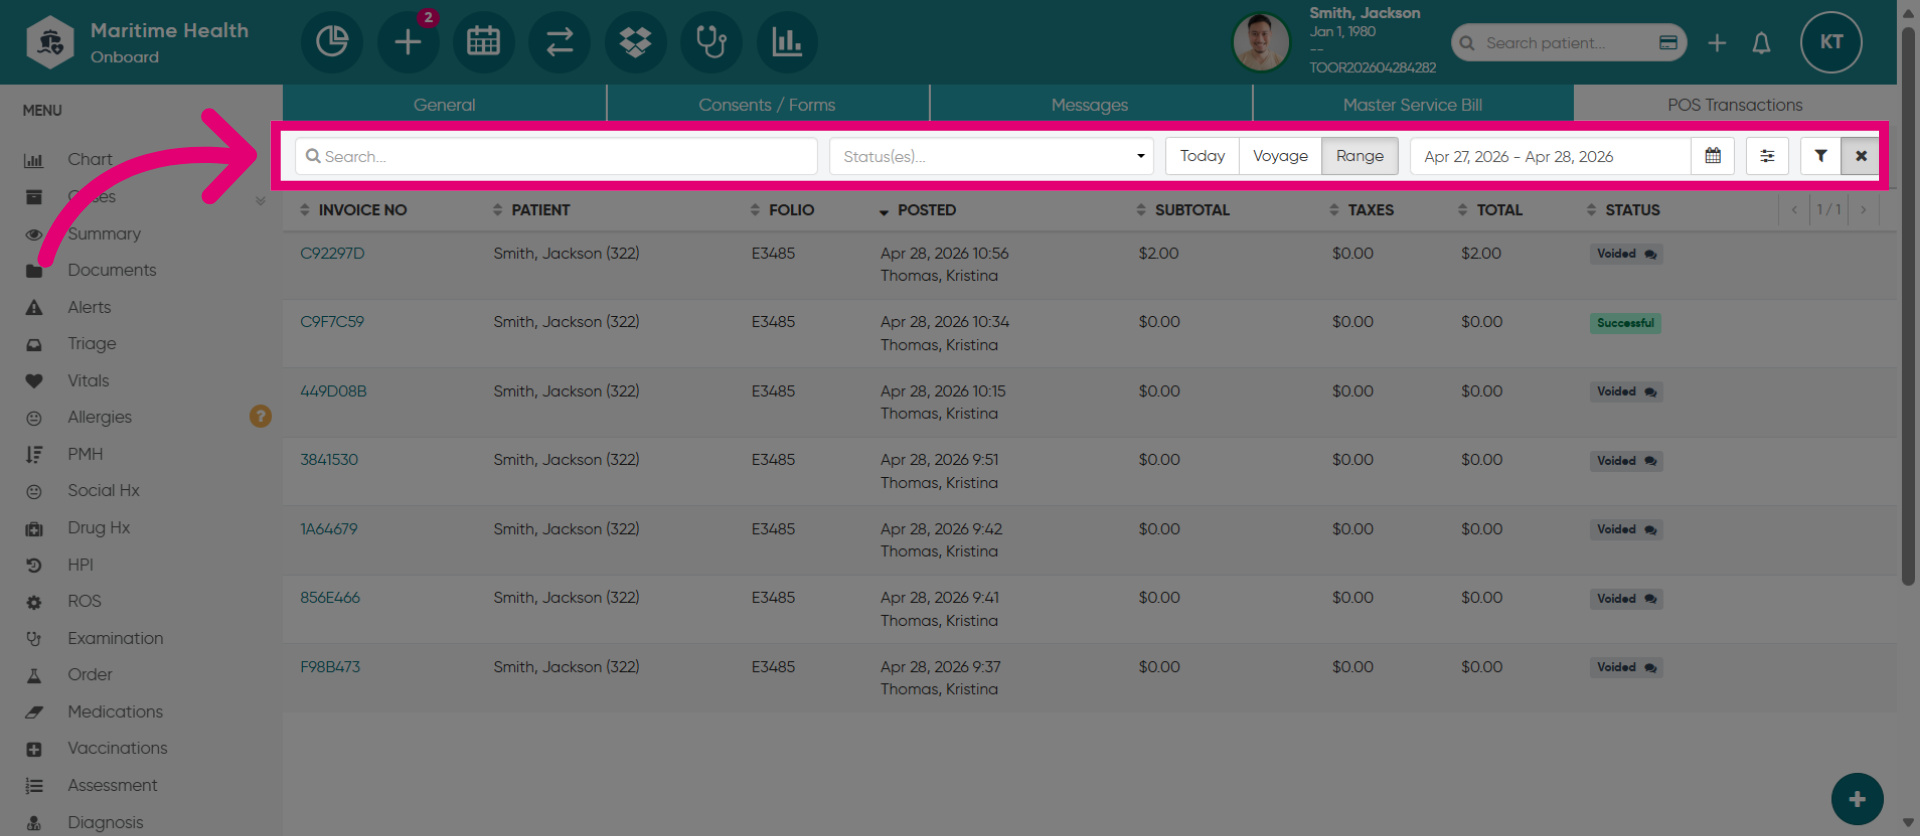Open Documents in the sidebar menu
The height and width of the screenshot is (836, 1920).
point(112,270)
